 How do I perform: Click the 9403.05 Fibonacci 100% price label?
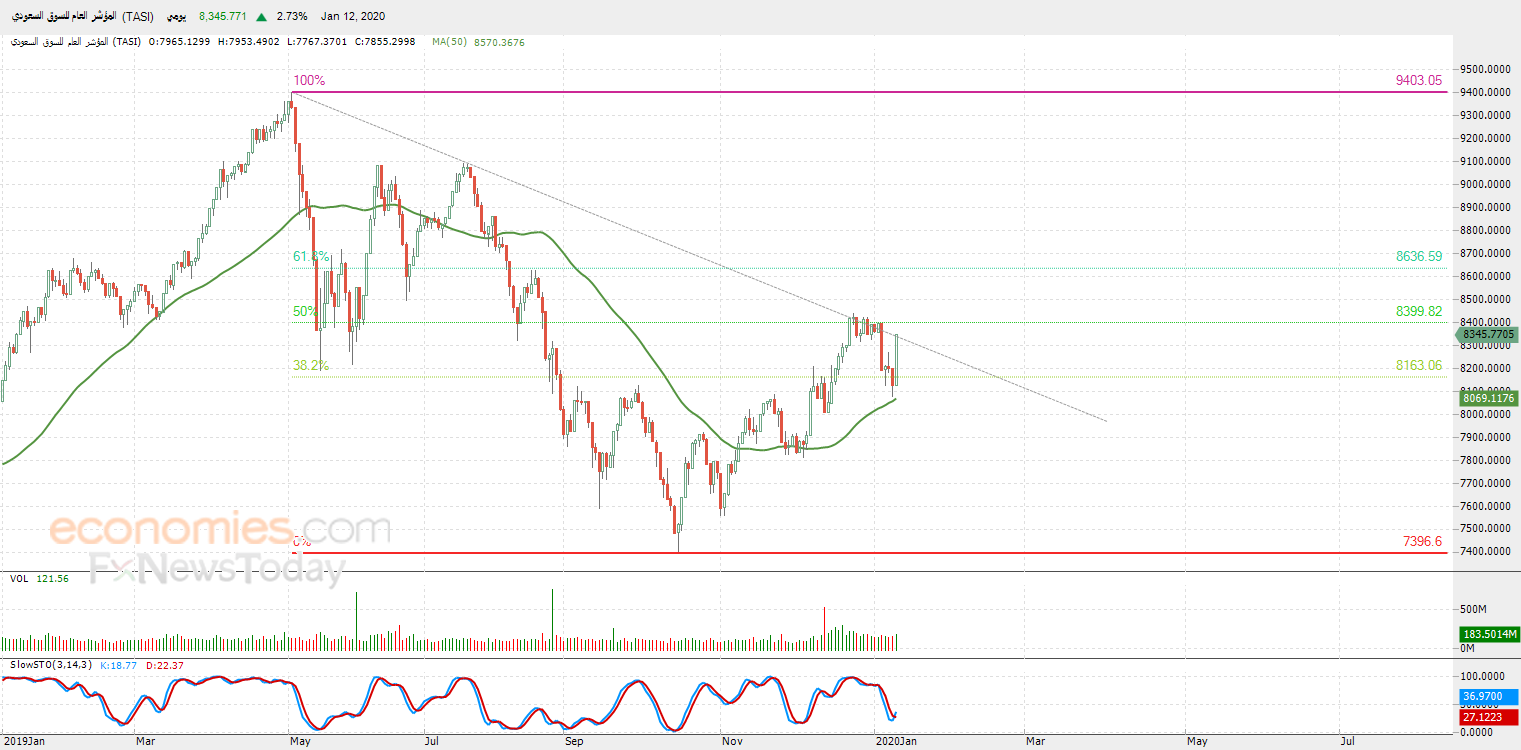(x=1419, y=81)
